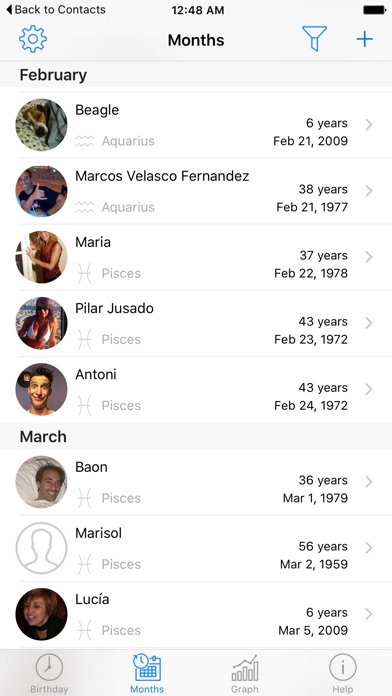Screen dimensions: 392x696
Task: Tap the Pisces symbol in Maria's row
Action: [x=84, y=273]
